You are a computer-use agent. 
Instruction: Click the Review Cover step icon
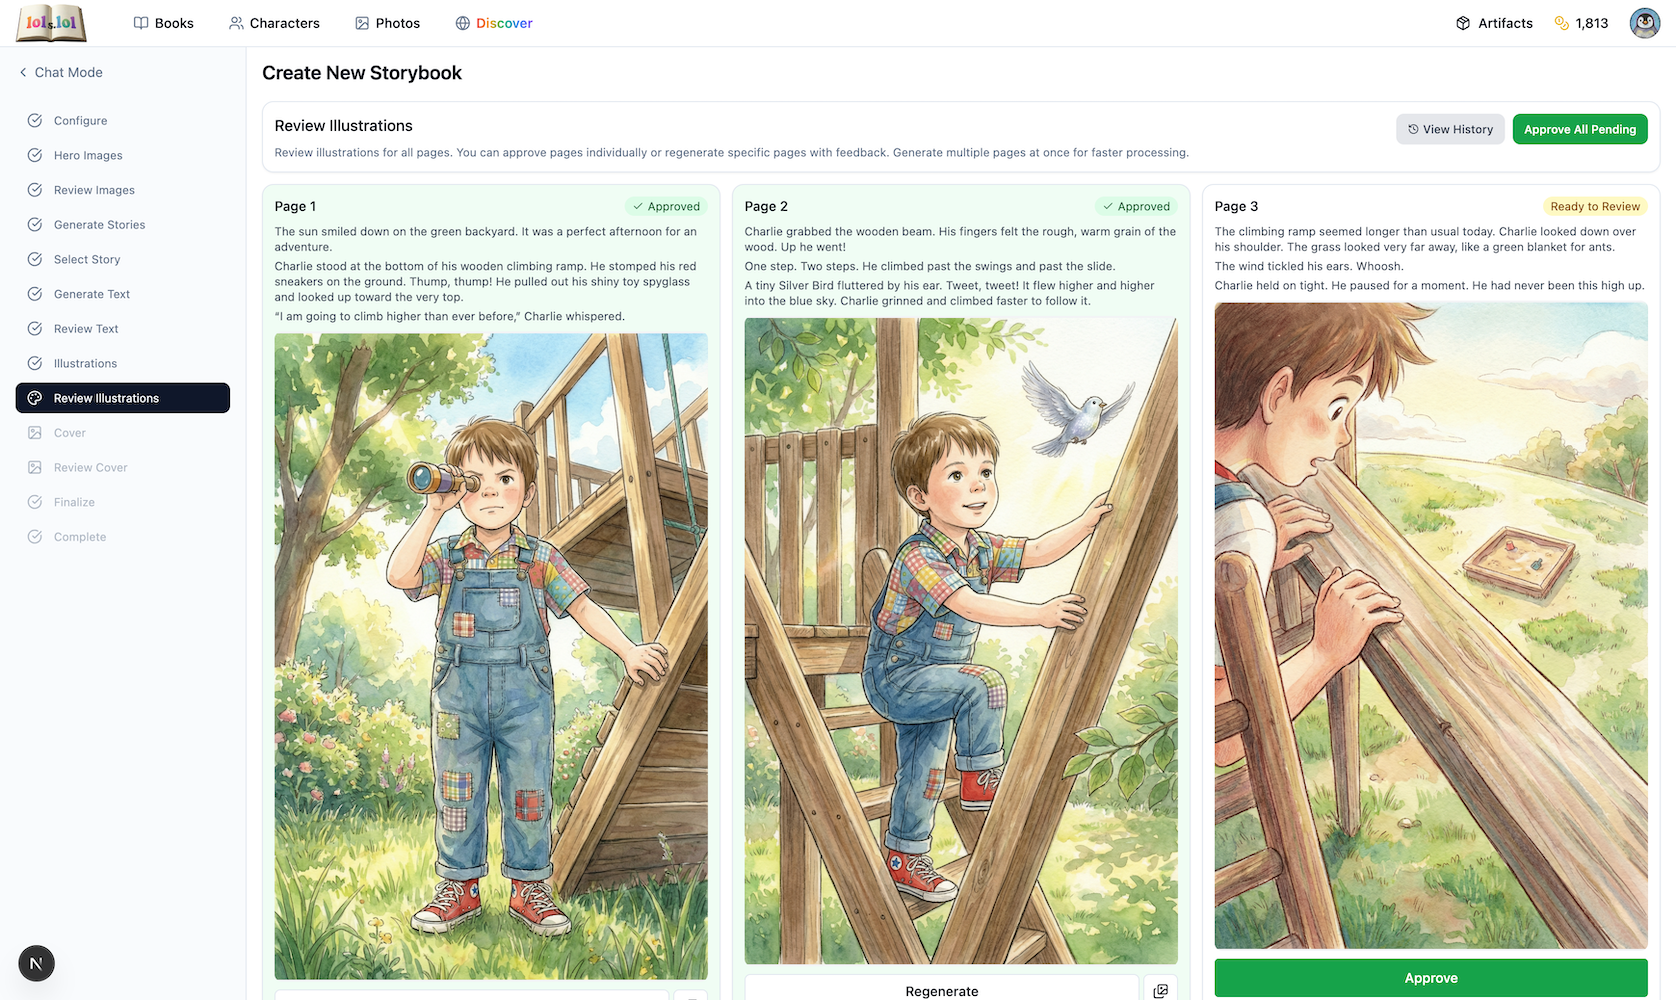(x=35, y=468)
